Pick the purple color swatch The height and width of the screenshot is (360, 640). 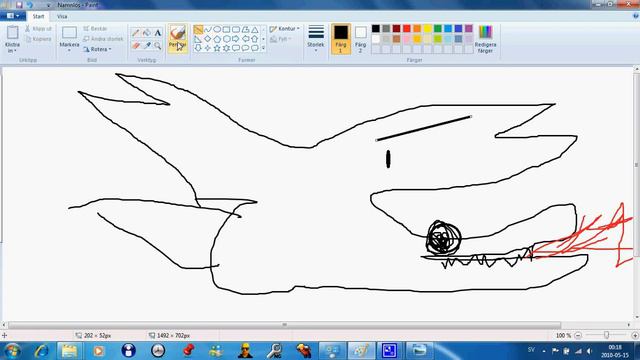point(469,29)
